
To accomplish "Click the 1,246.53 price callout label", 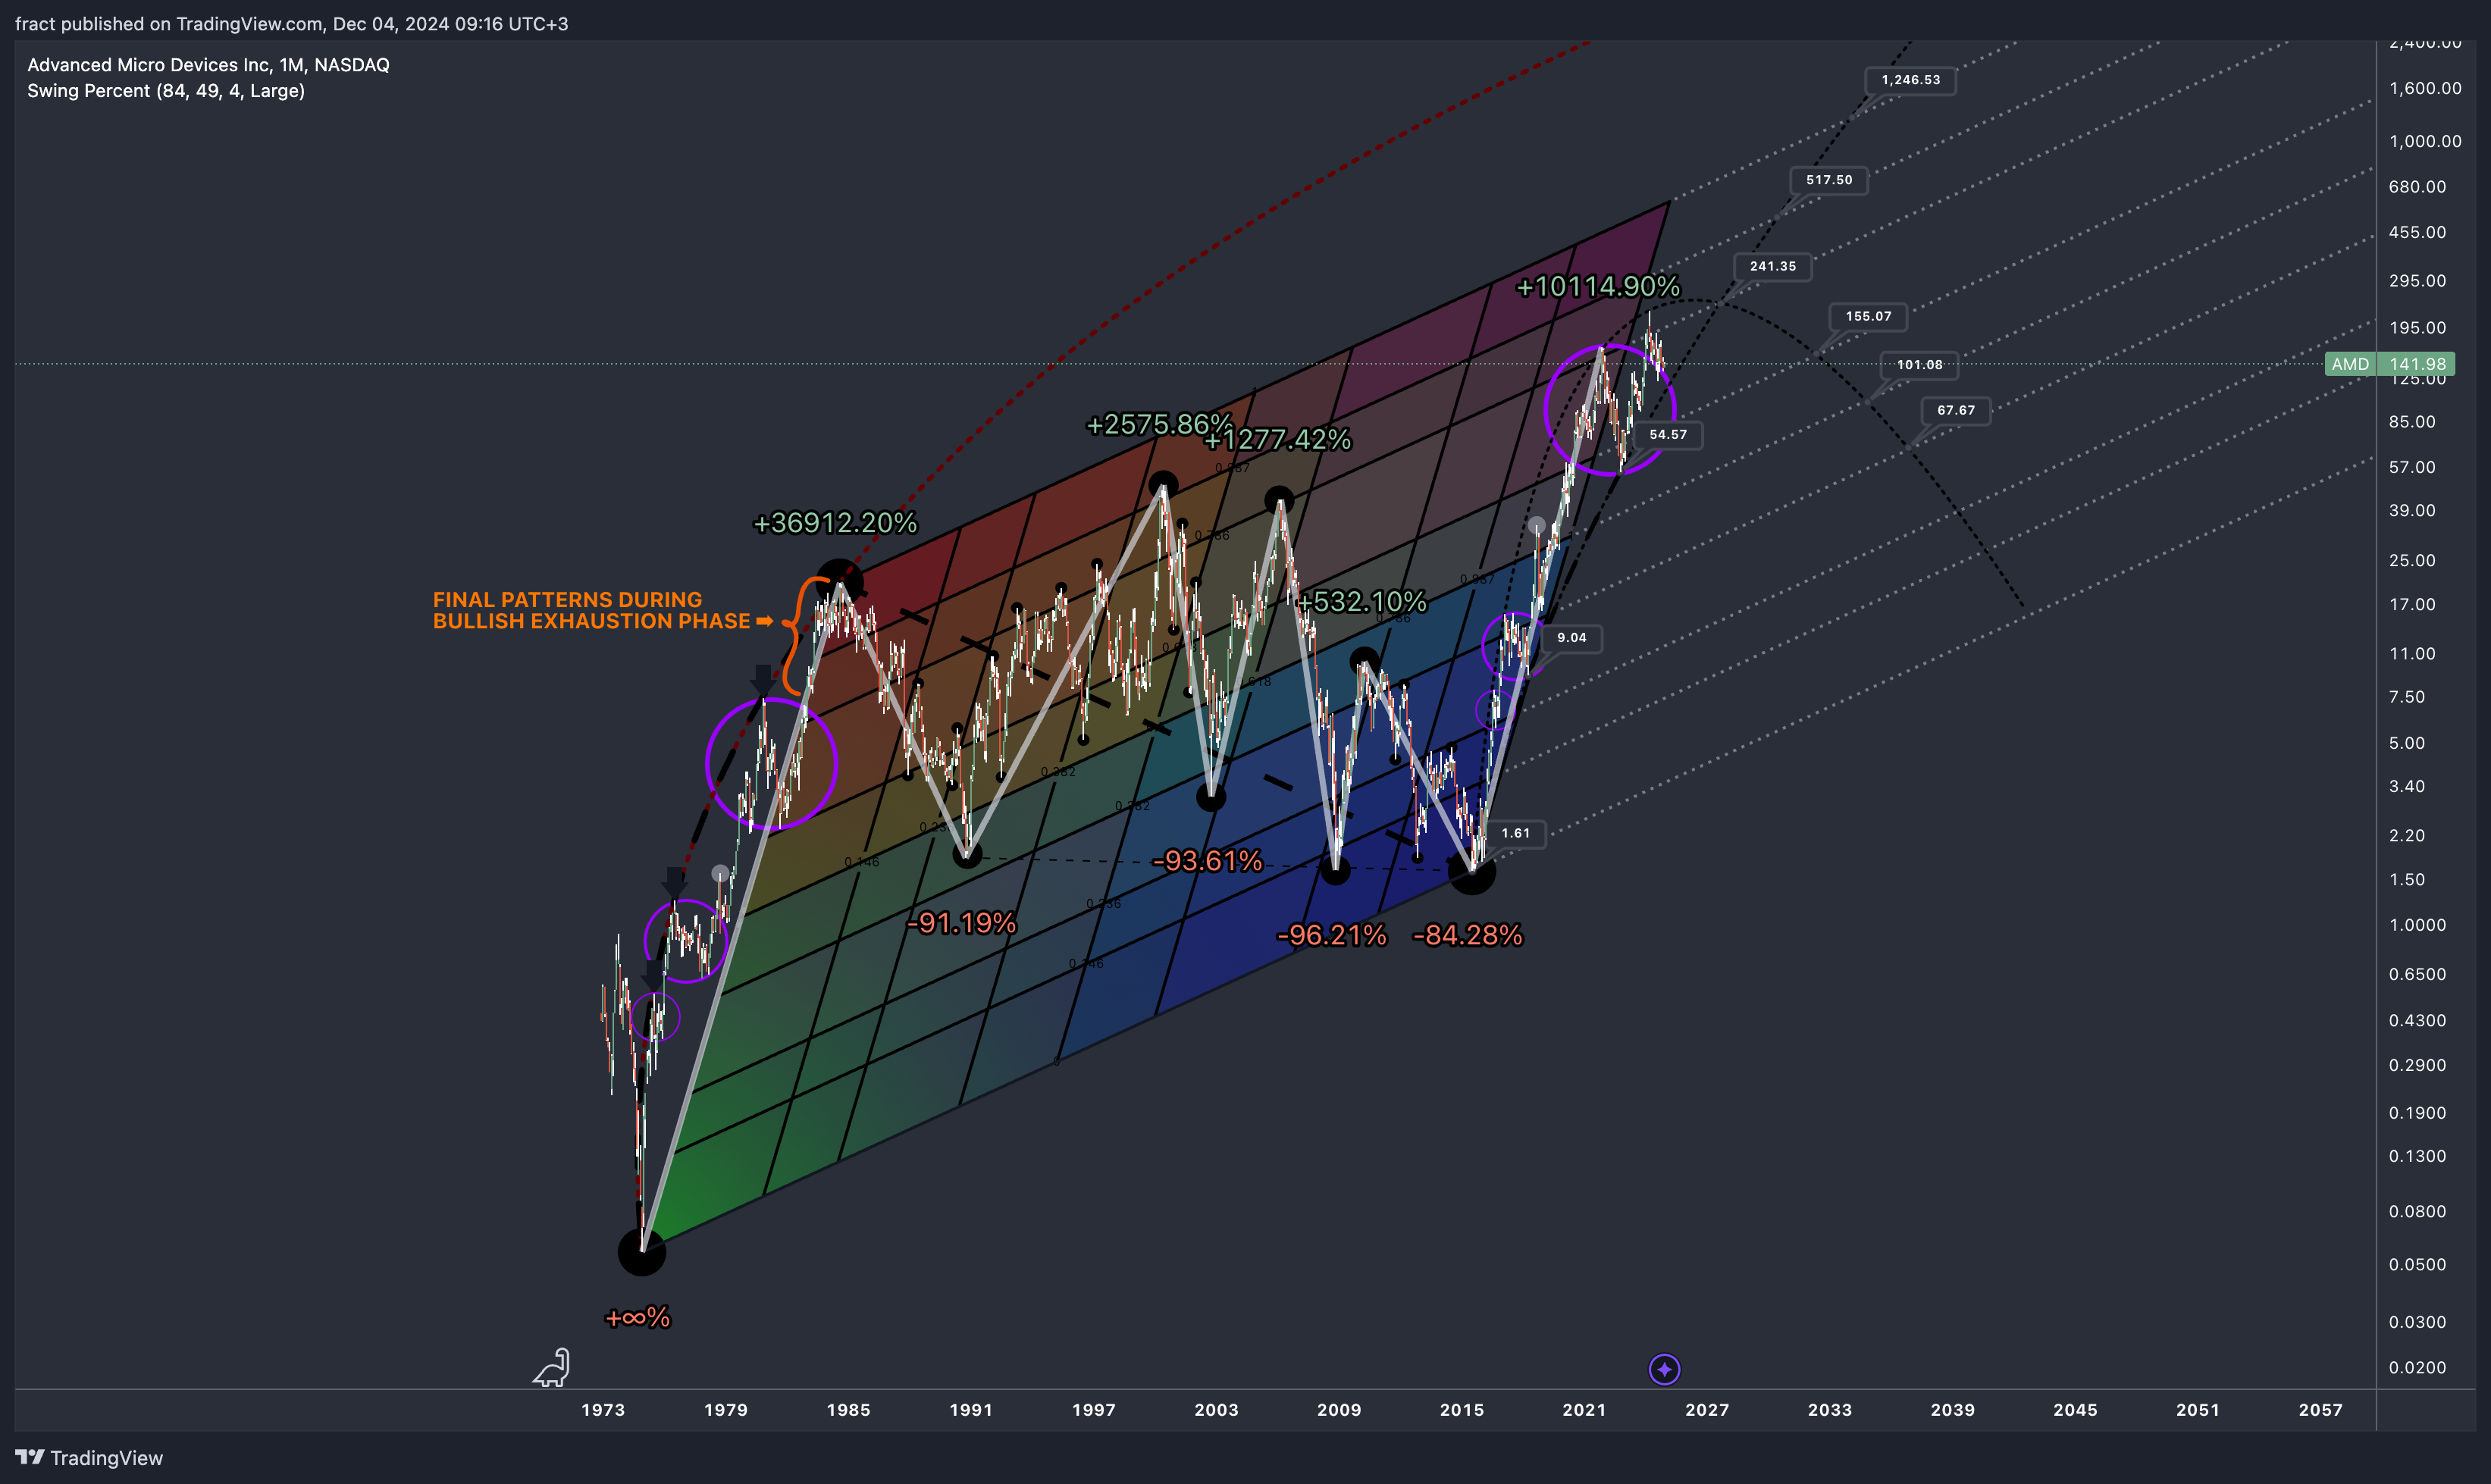I will (1910, 80).
